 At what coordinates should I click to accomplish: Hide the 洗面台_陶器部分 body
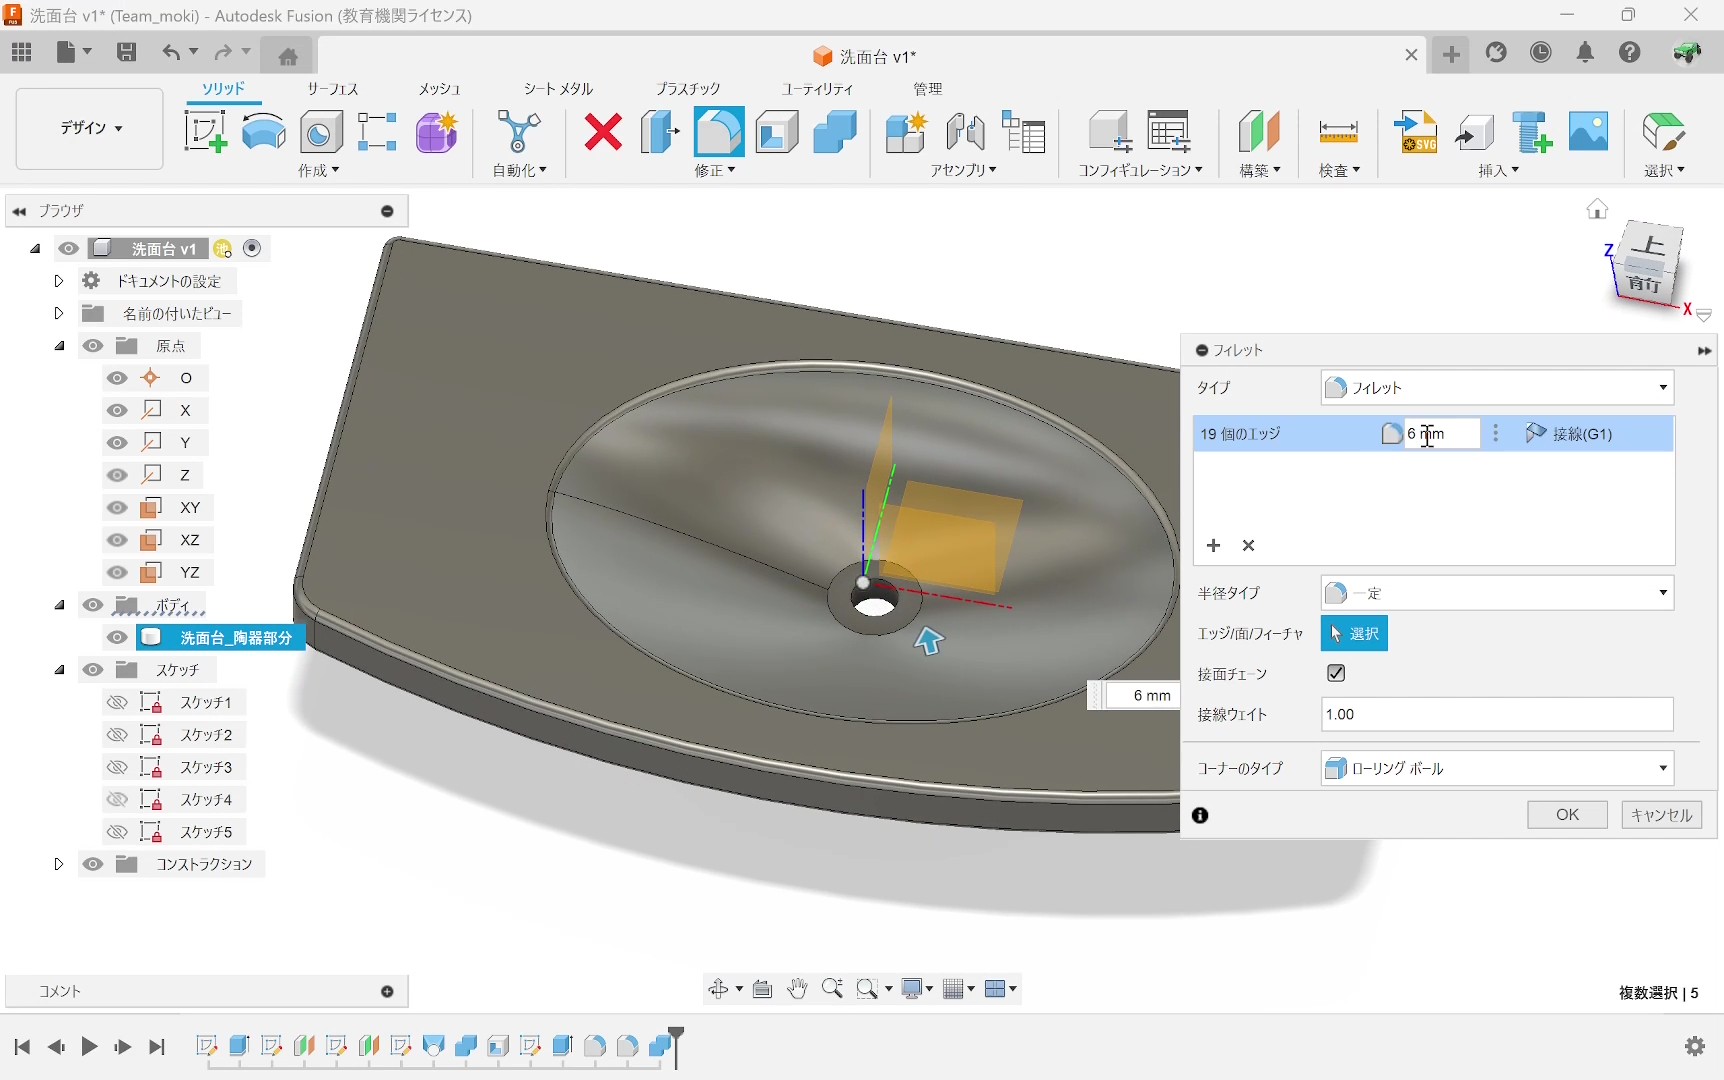(117, 638)
